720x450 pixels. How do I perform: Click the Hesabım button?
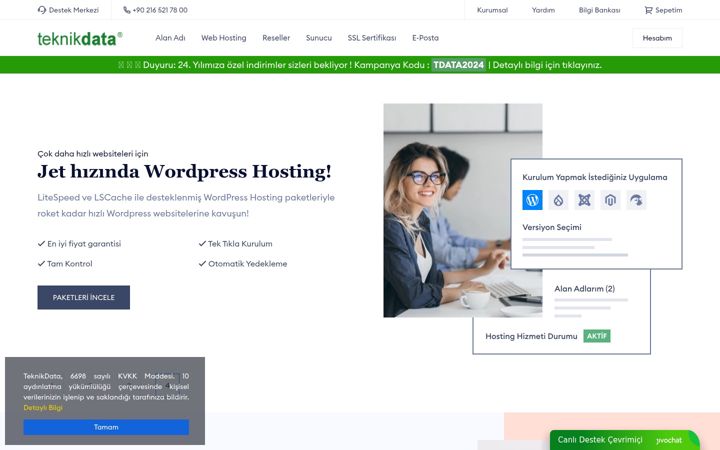tap(657, 38)
